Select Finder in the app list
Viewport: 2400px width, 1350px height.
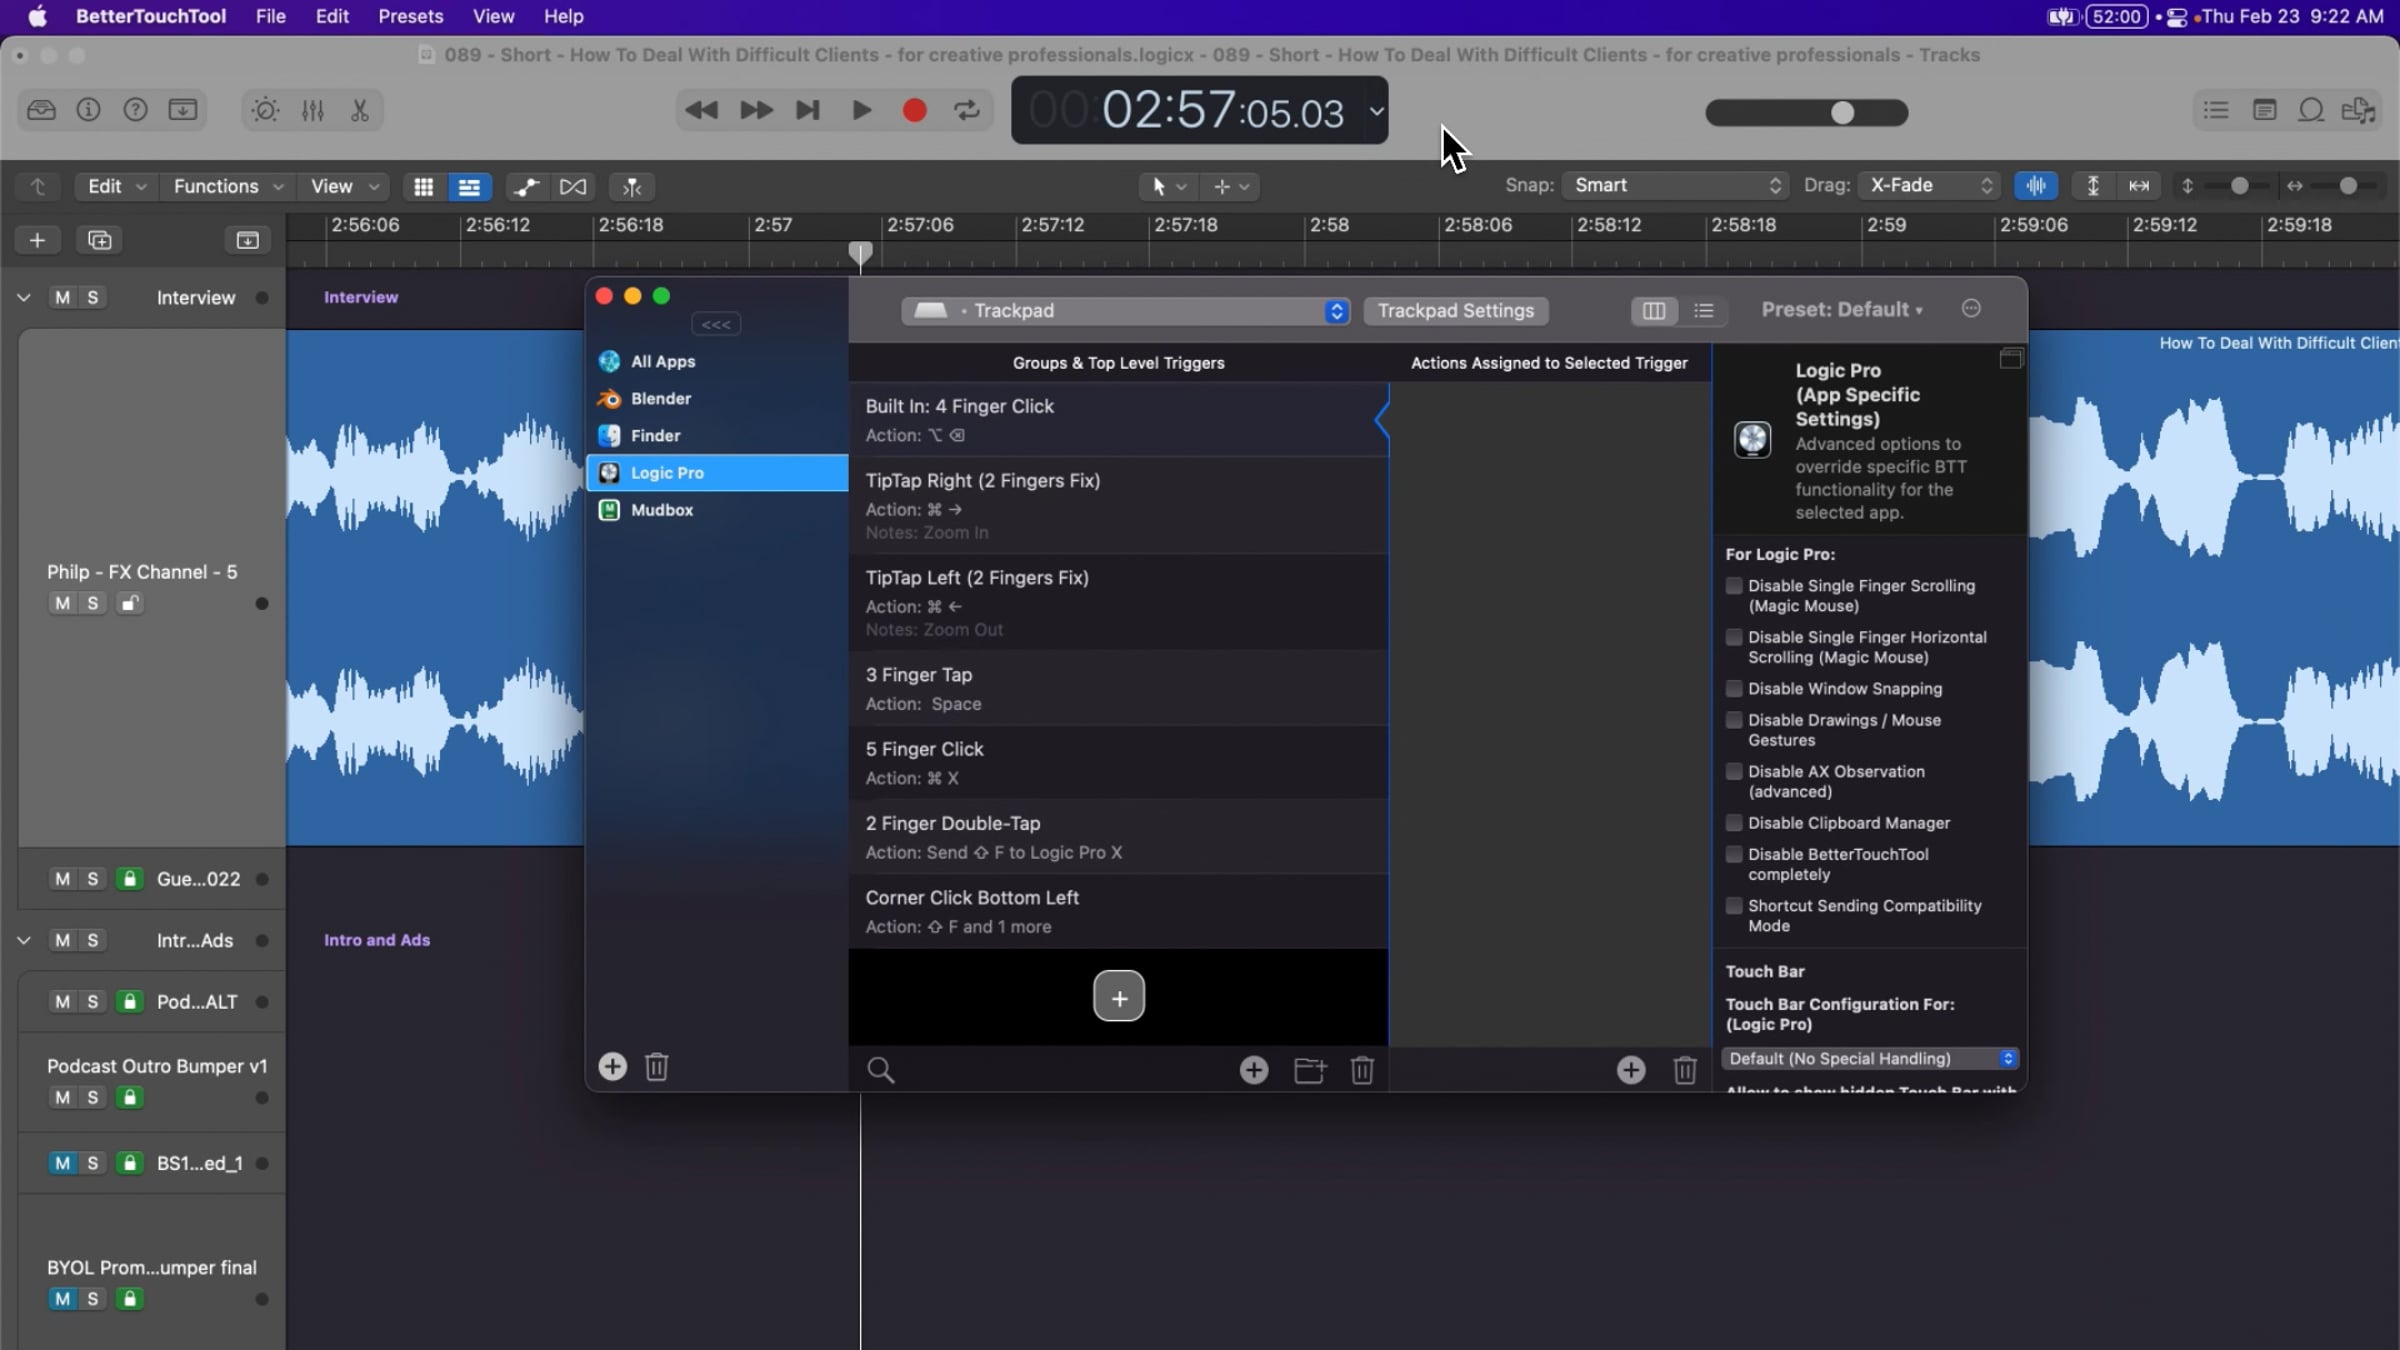pos(717,436)
